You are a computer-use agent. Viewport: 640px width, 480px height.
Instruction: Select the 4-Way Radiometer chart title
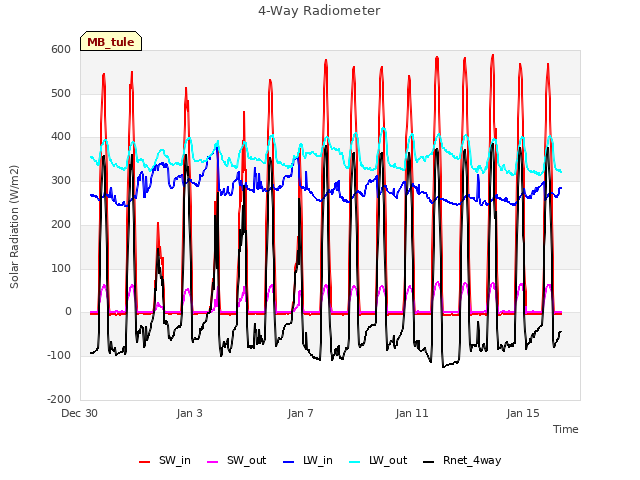tap(319, 11)
